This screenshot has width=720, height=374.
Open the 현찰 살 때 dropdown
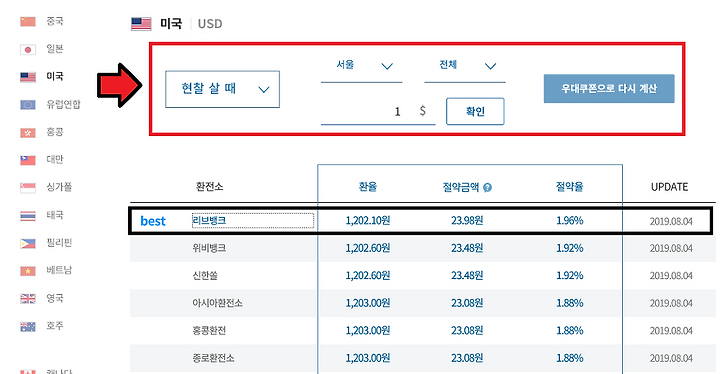click(222, 89)
